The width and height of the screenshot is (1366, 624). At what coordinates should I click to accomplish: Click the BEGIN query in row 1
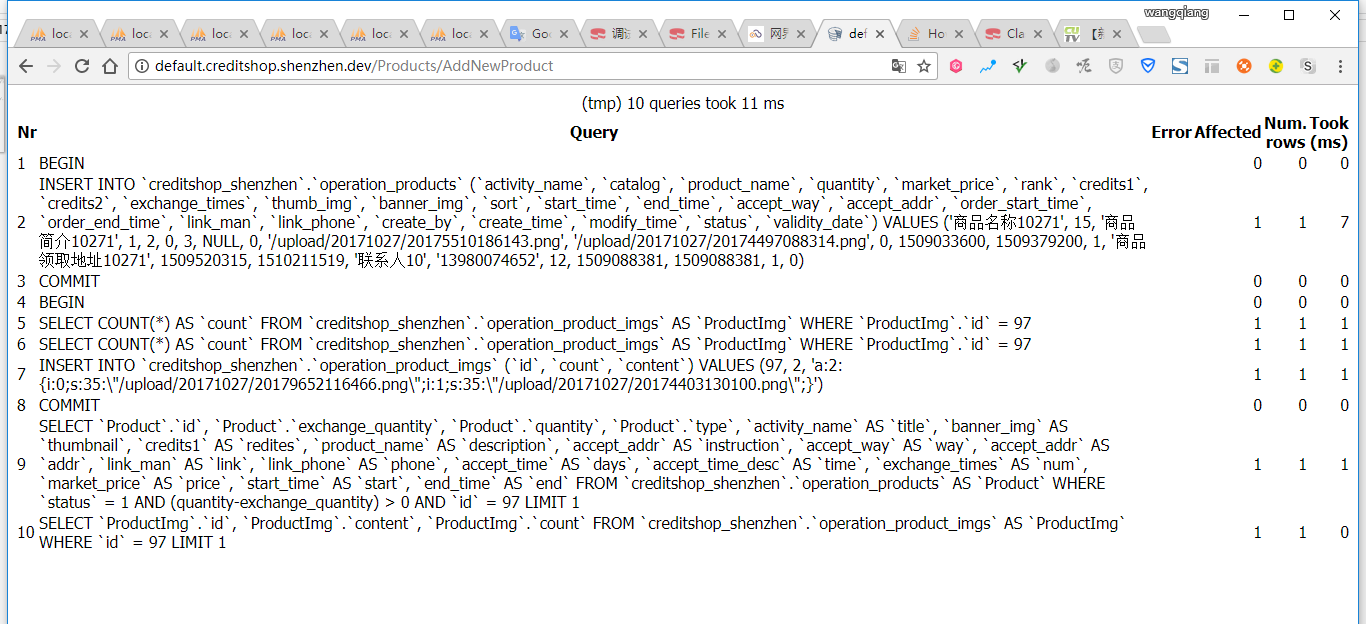(62, 163)
